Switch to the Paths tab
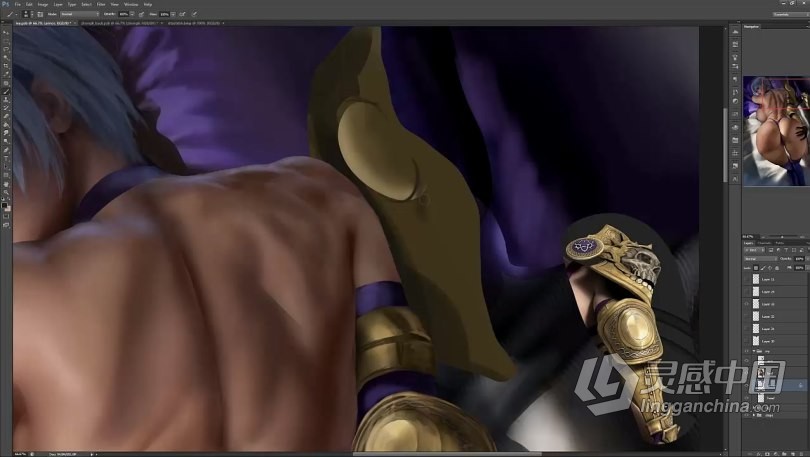Screen dimensions: 810x457 click(x=780, y=243)
